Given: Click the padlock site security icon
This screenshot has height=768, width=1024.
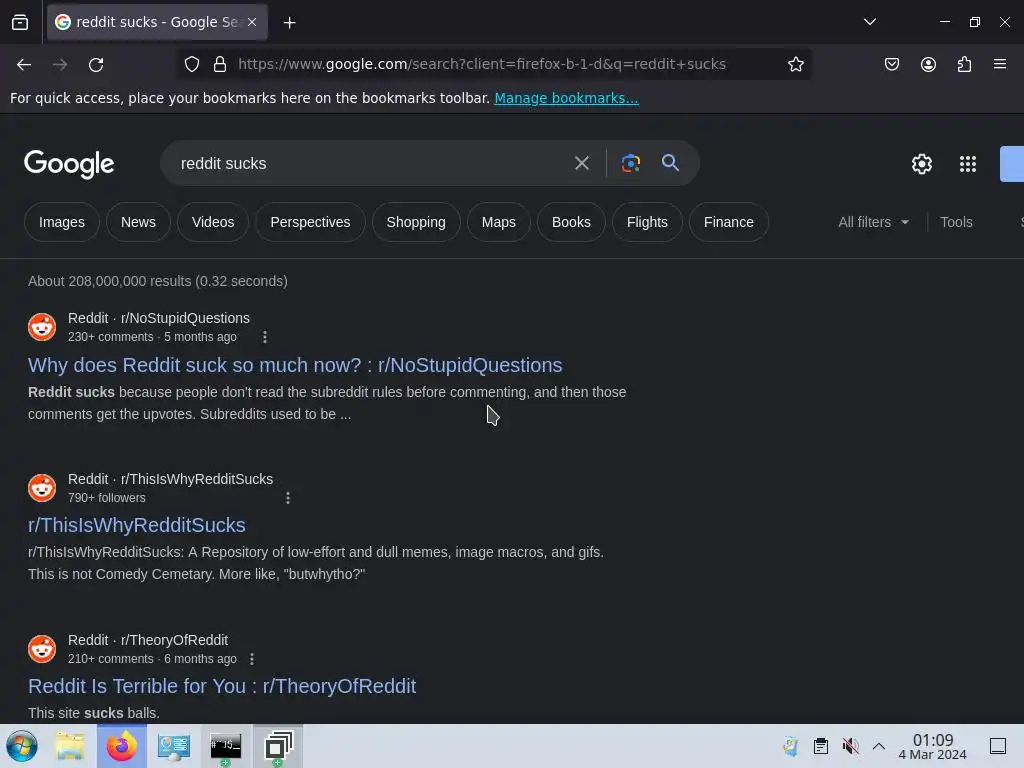Looking at the screenshot, I should (220, 64).
